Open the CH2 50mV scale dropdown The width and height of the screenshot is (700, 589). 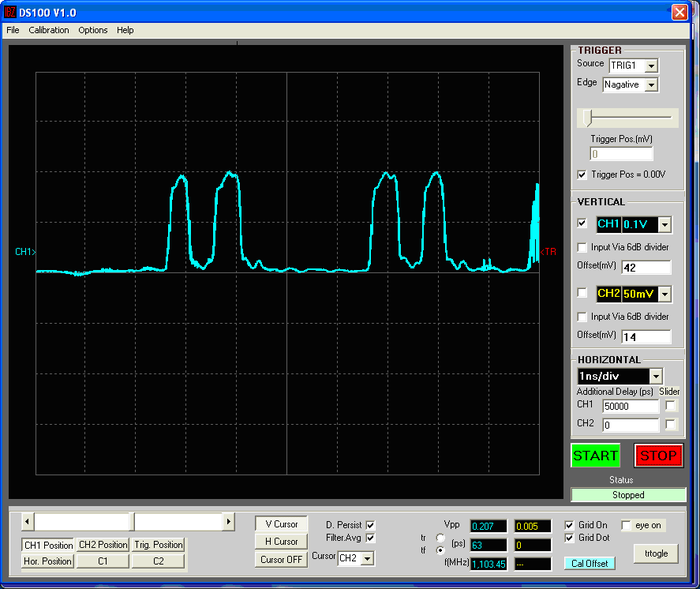click(x=665, y=294)
